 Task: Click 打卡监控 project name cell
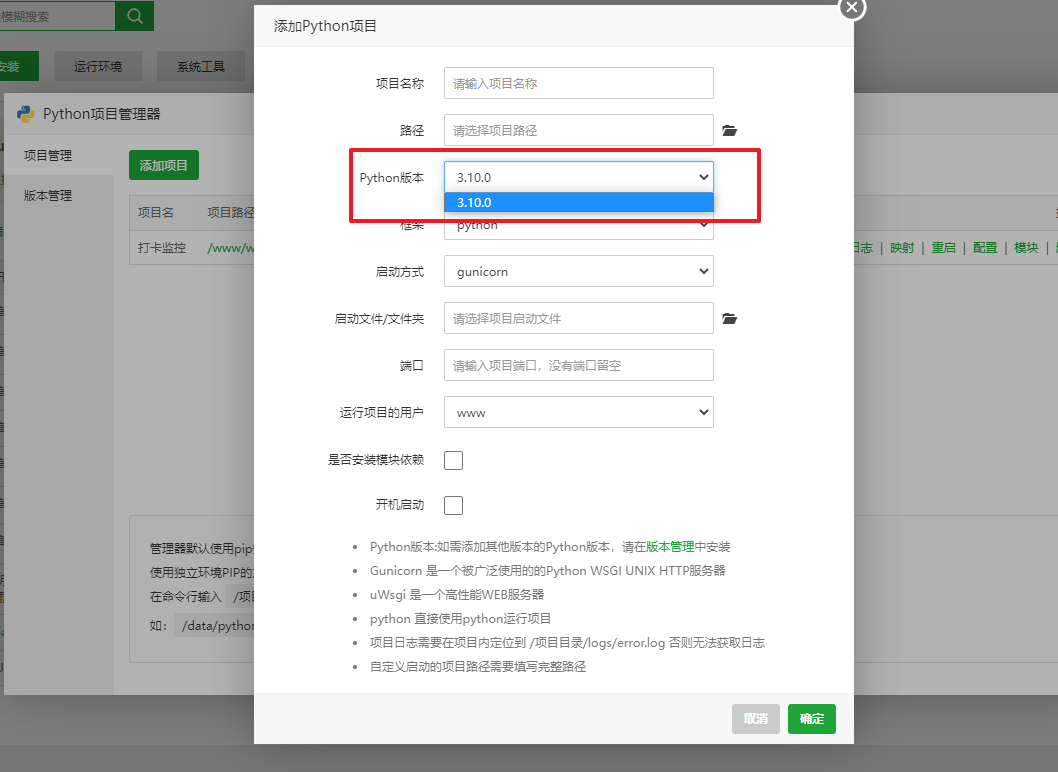(162, 248)
